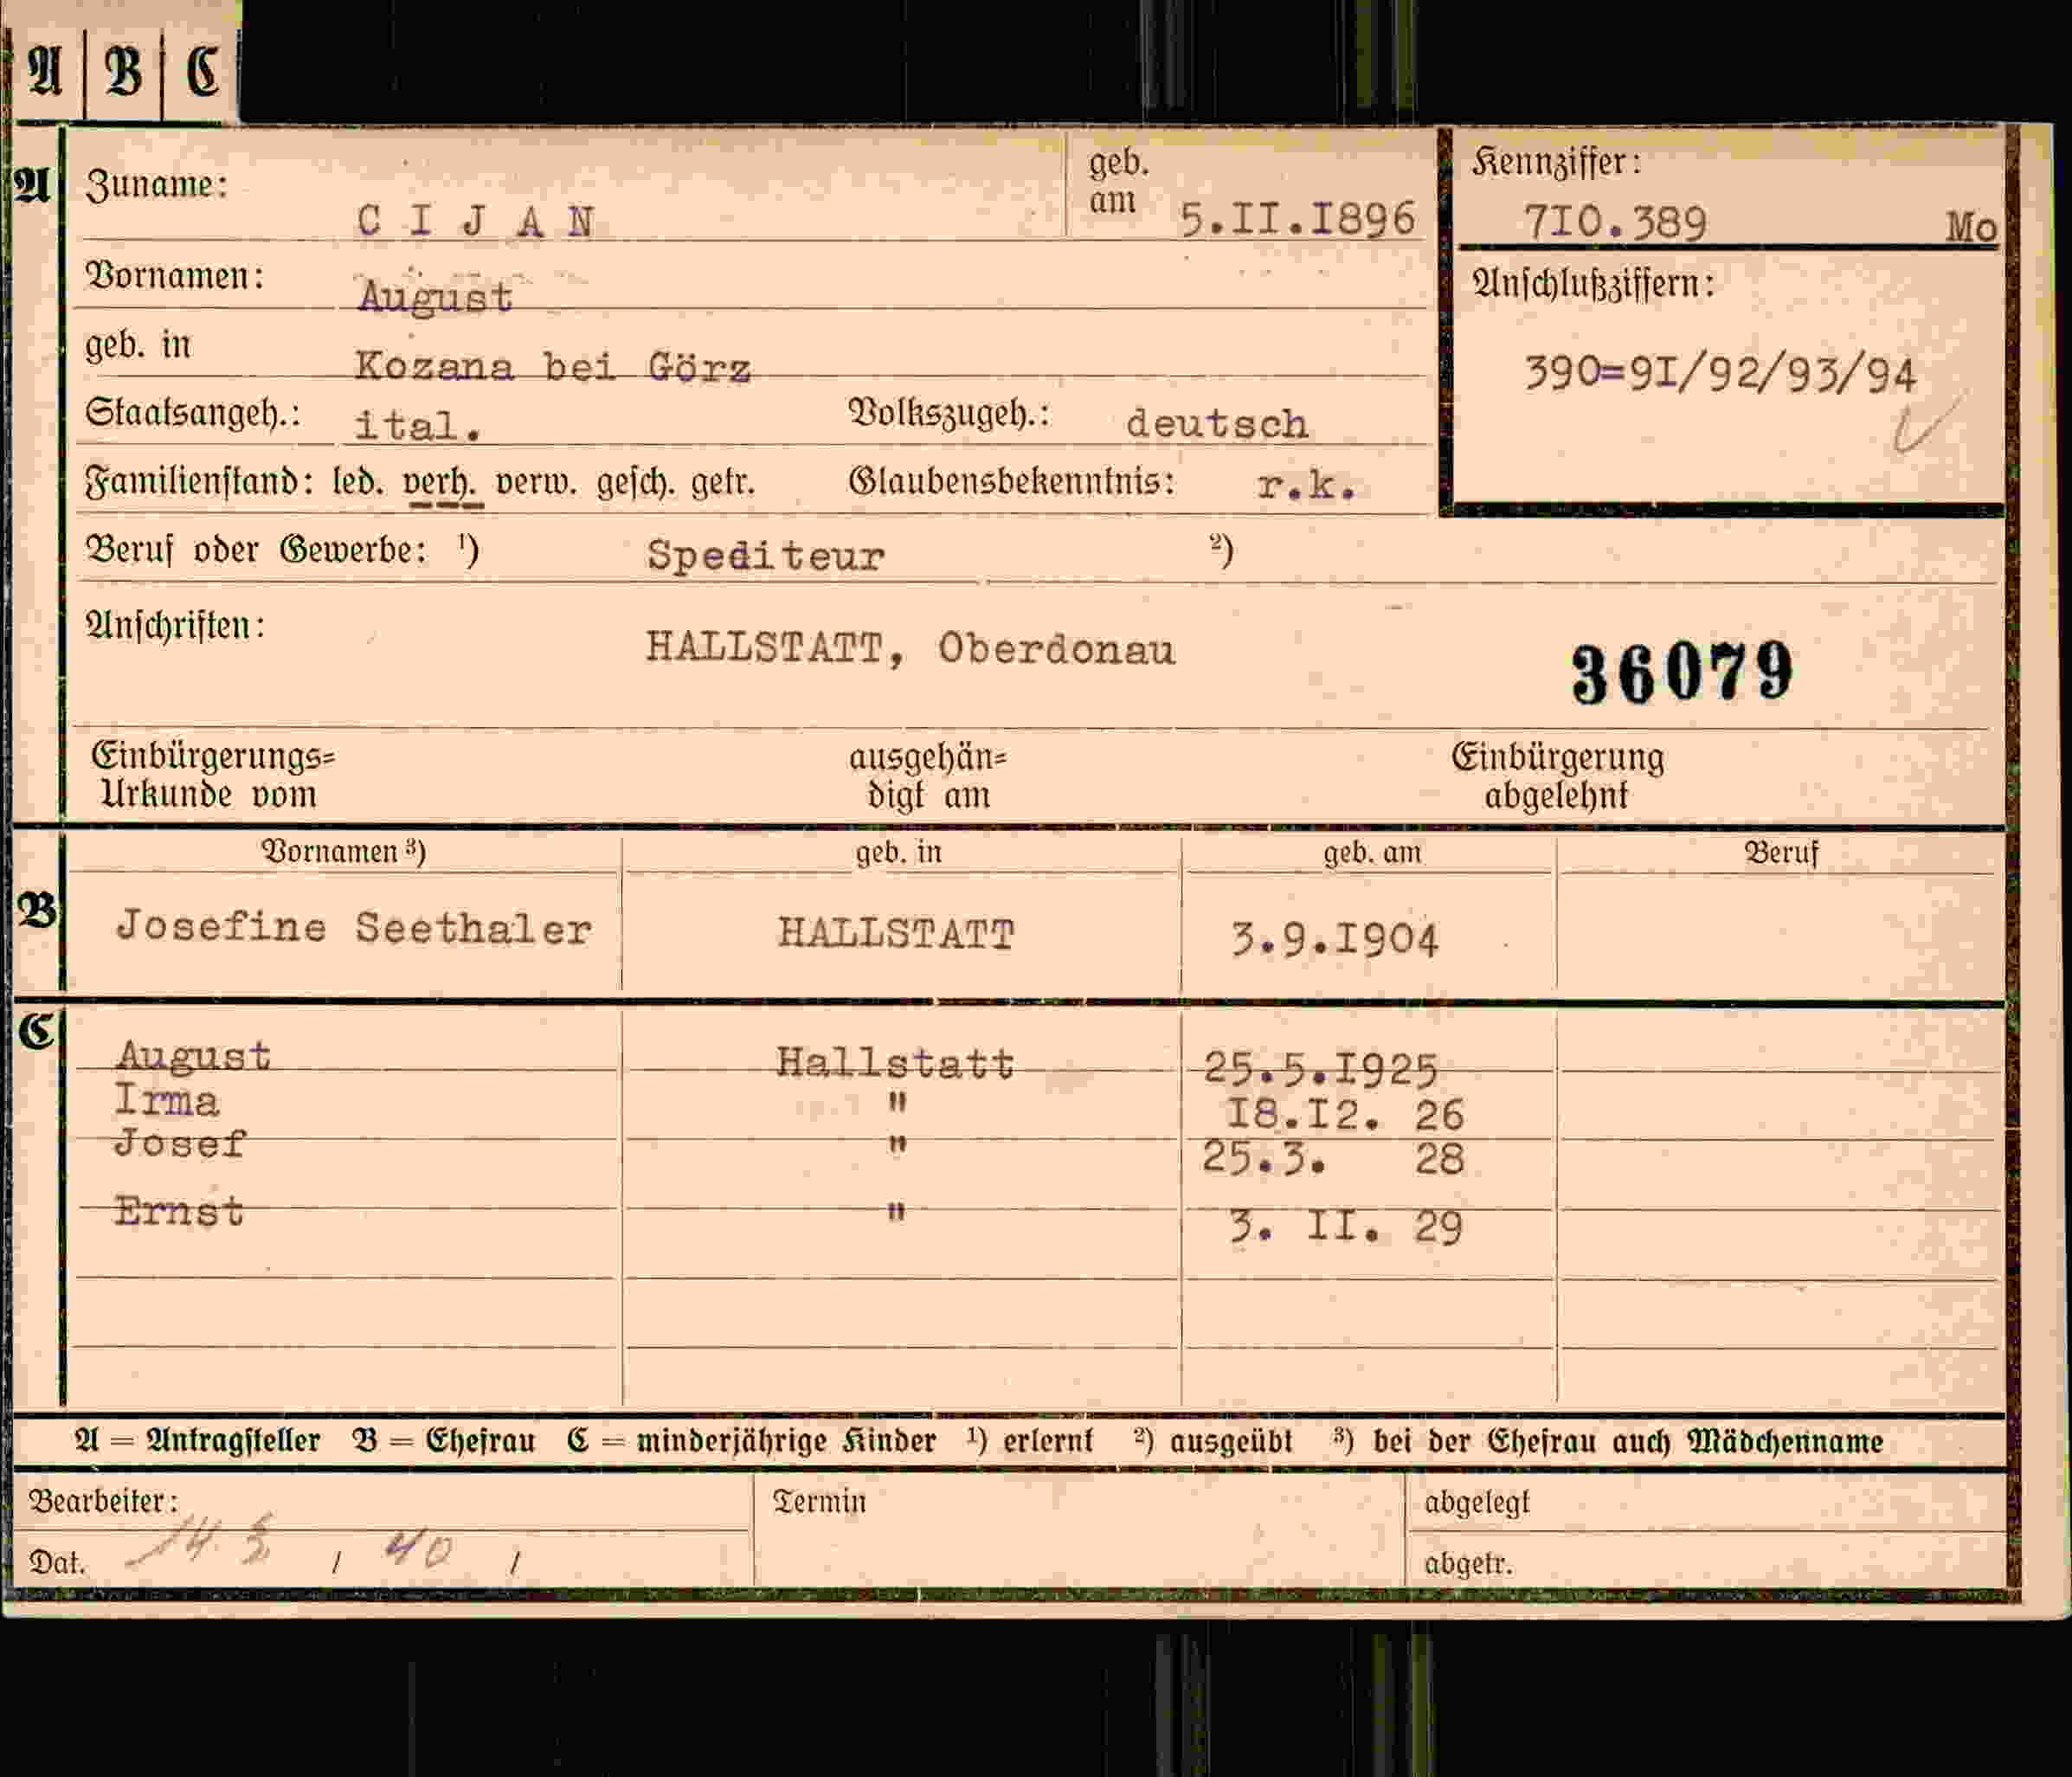
Task: Click the "Familienstand:" label
Action: coord(200,483)
